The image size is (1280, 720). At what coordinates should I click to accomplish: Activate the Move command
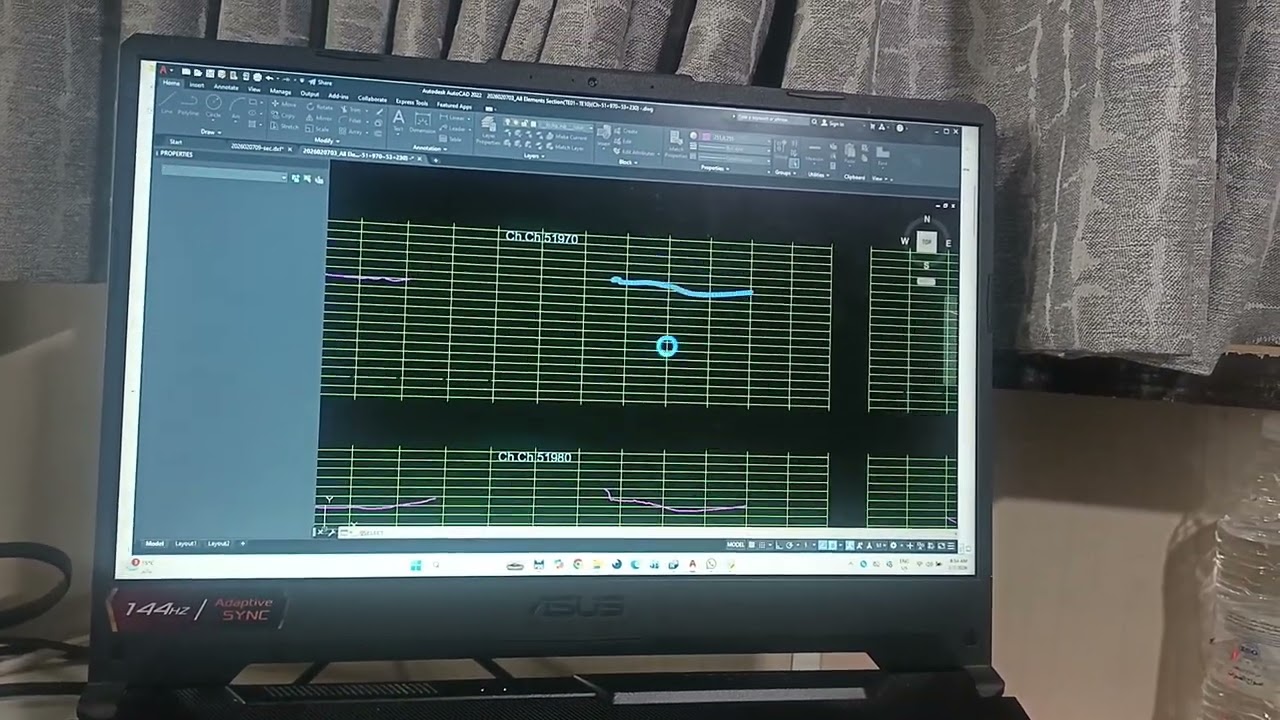pos(282,104)
